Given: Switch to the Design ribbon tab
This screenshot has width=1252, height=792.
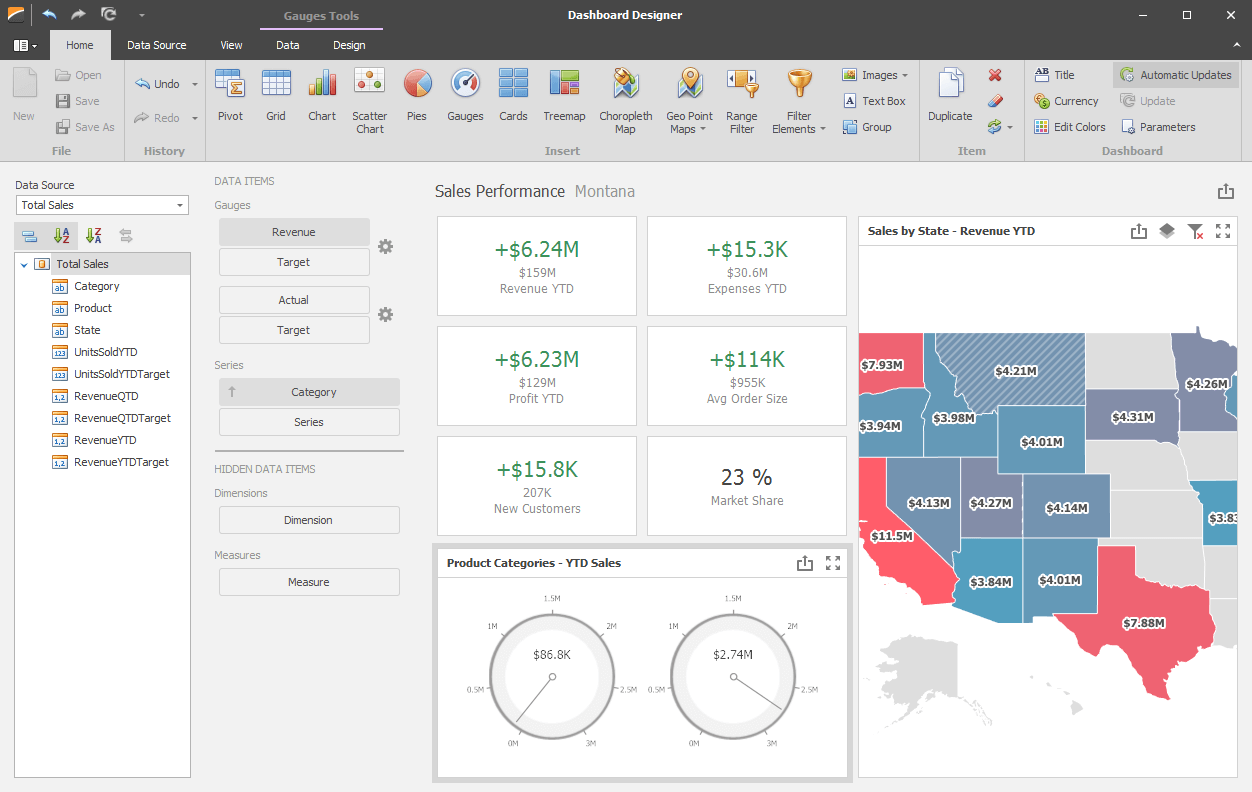Looking at the screenshot, I should pyautogui.click(x=349, y=45).
